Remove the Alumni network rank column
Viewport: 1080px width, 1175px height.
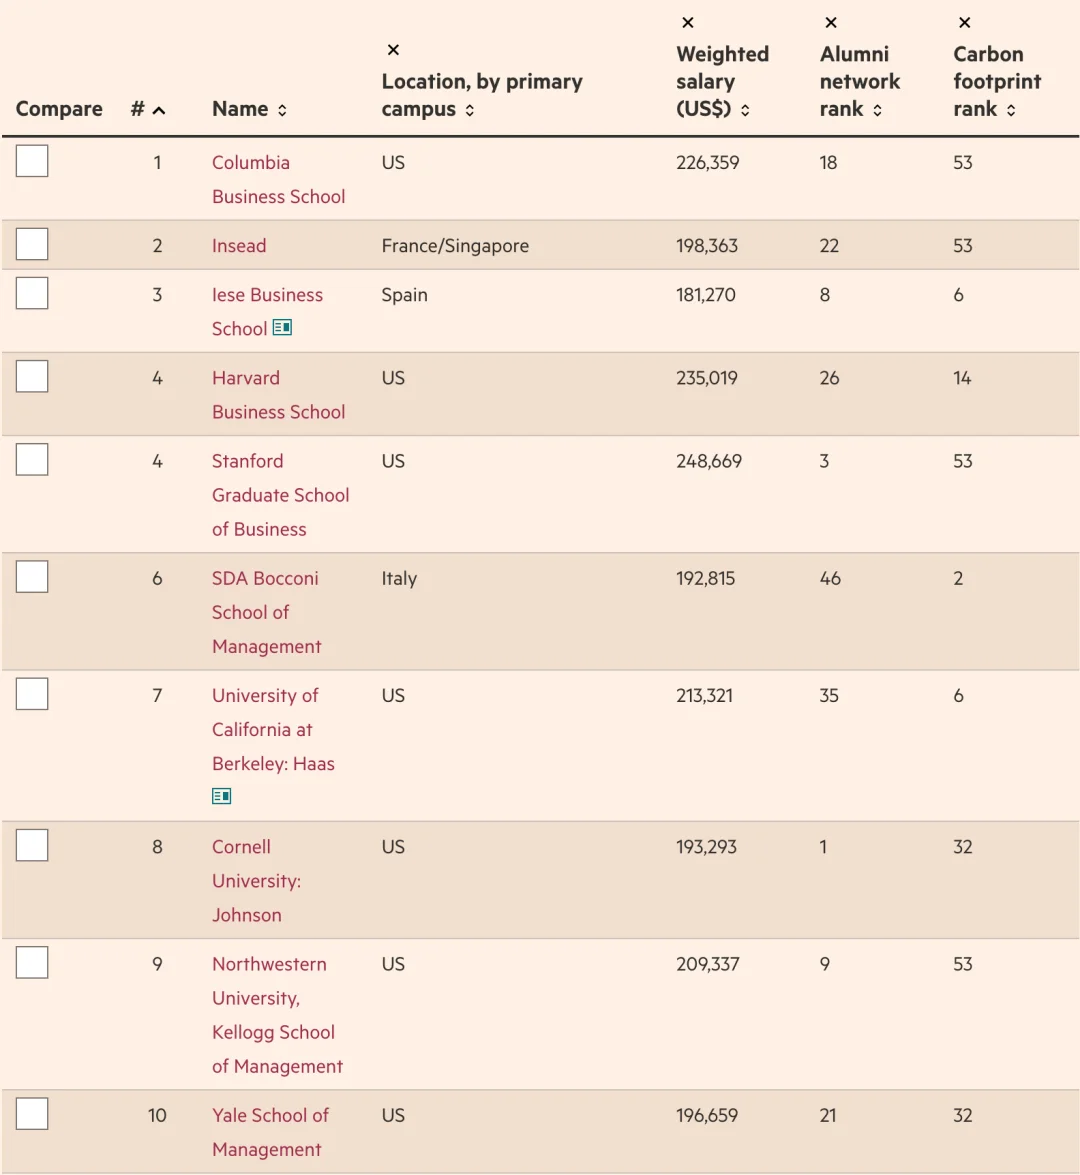pos(831,23)
